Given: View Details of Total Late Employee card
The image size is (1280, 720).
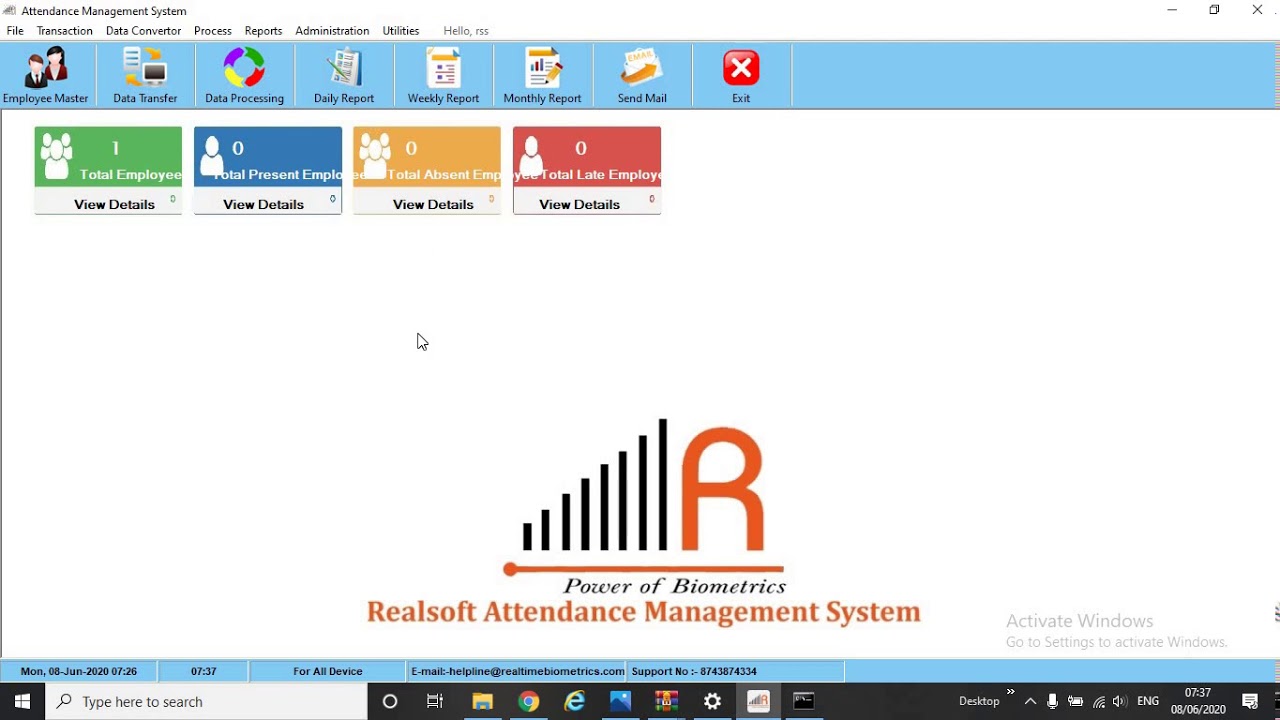Looking at the screenshot, I should pyautogui.click(x=579, y=204).
